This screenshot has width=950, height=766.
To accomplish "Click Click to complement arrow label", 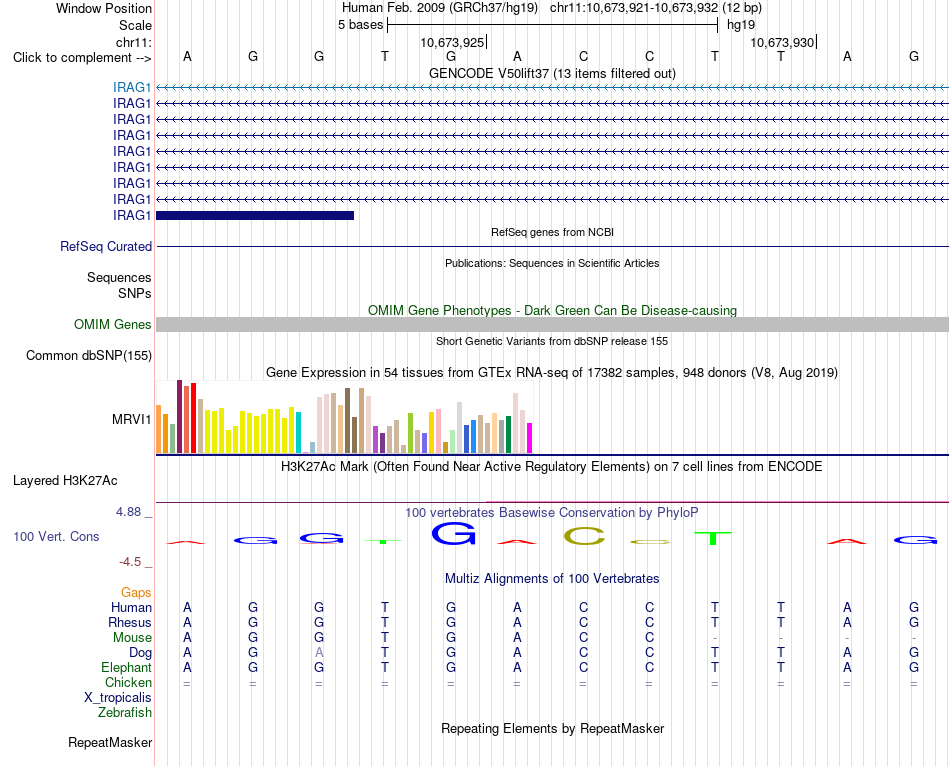I will [x=82, y=58].
